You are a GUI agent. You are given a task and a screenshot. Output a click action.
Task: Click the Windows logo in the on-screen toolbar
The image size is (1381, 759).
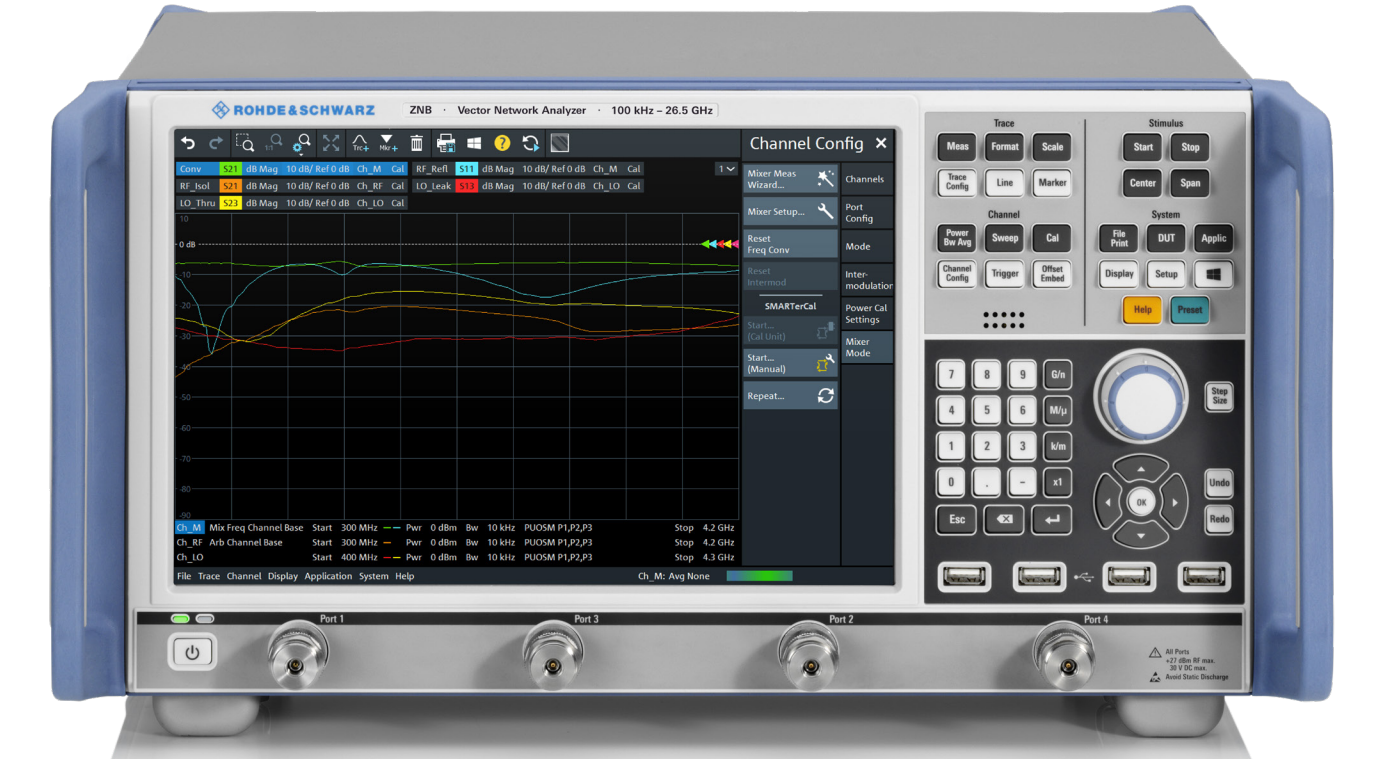[474, 144]
